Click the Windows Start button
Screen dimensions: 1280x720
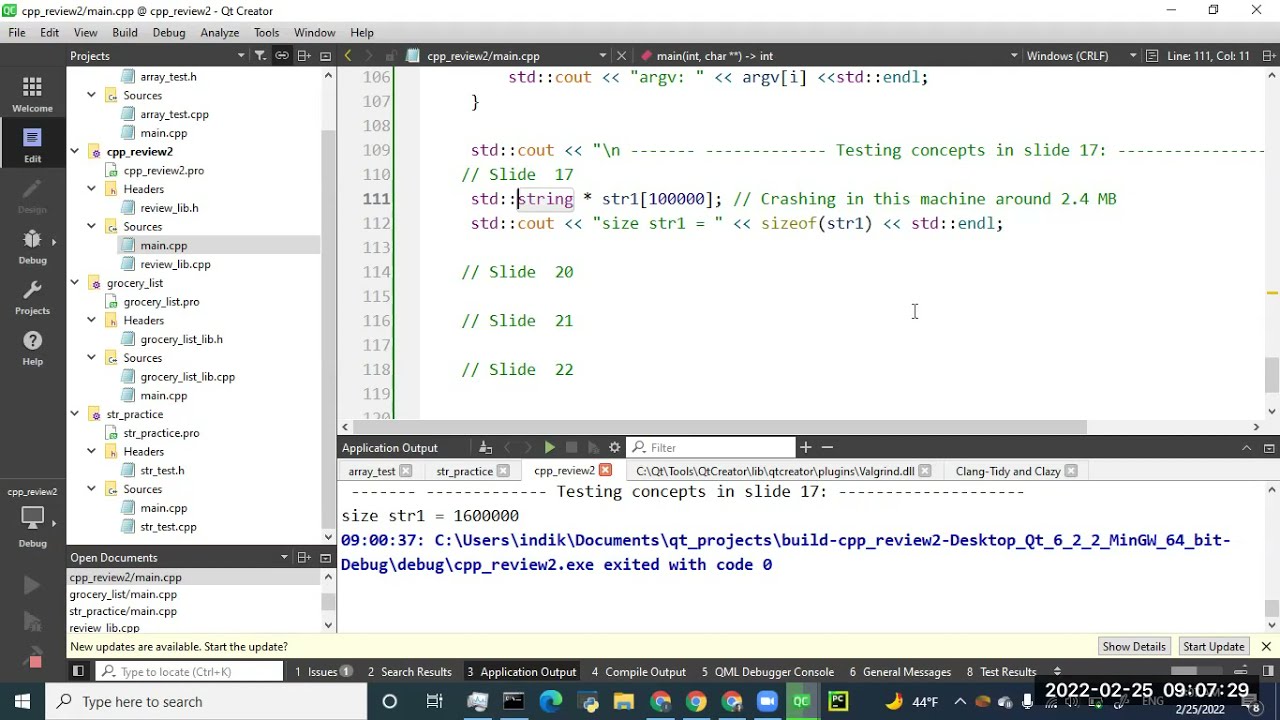pos(22,702)
